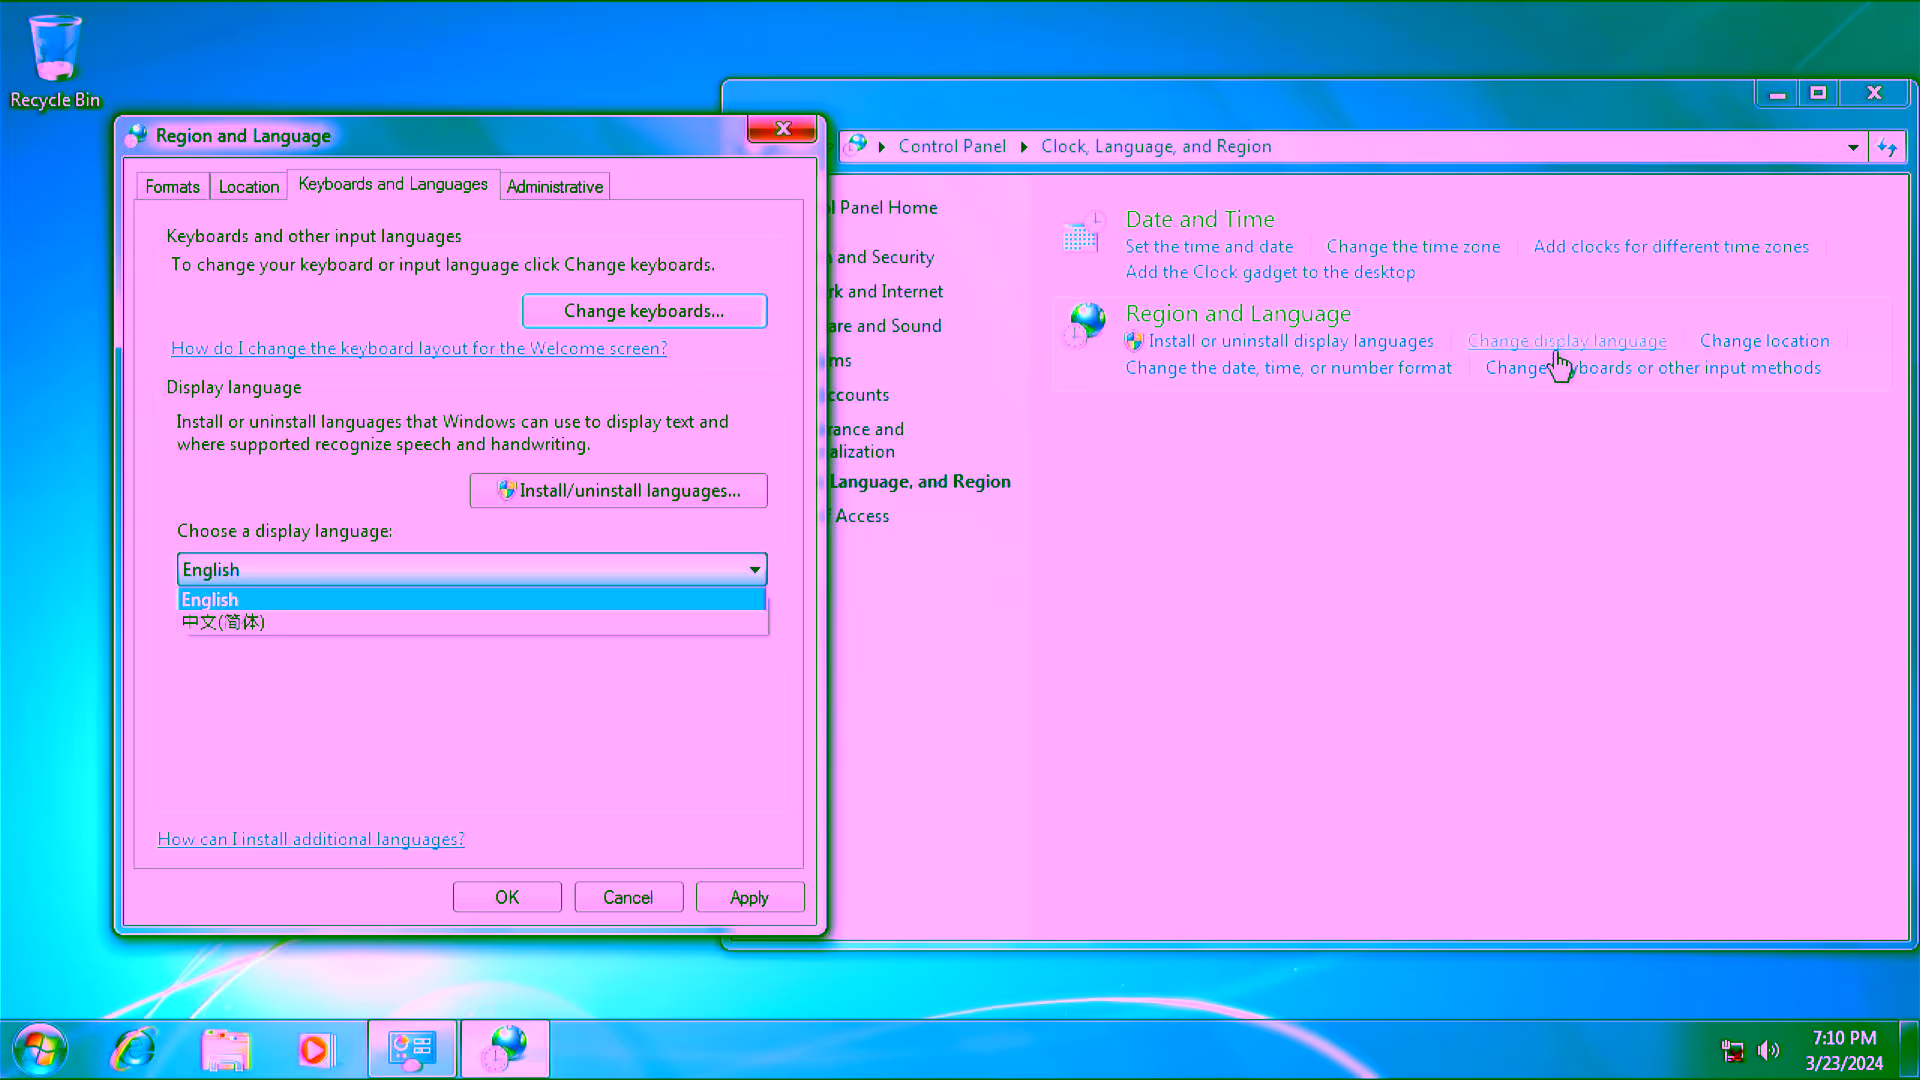Screen dimensions: 1920x1080
Task: Click Change display language link
Action: (x=1567, y=342)
